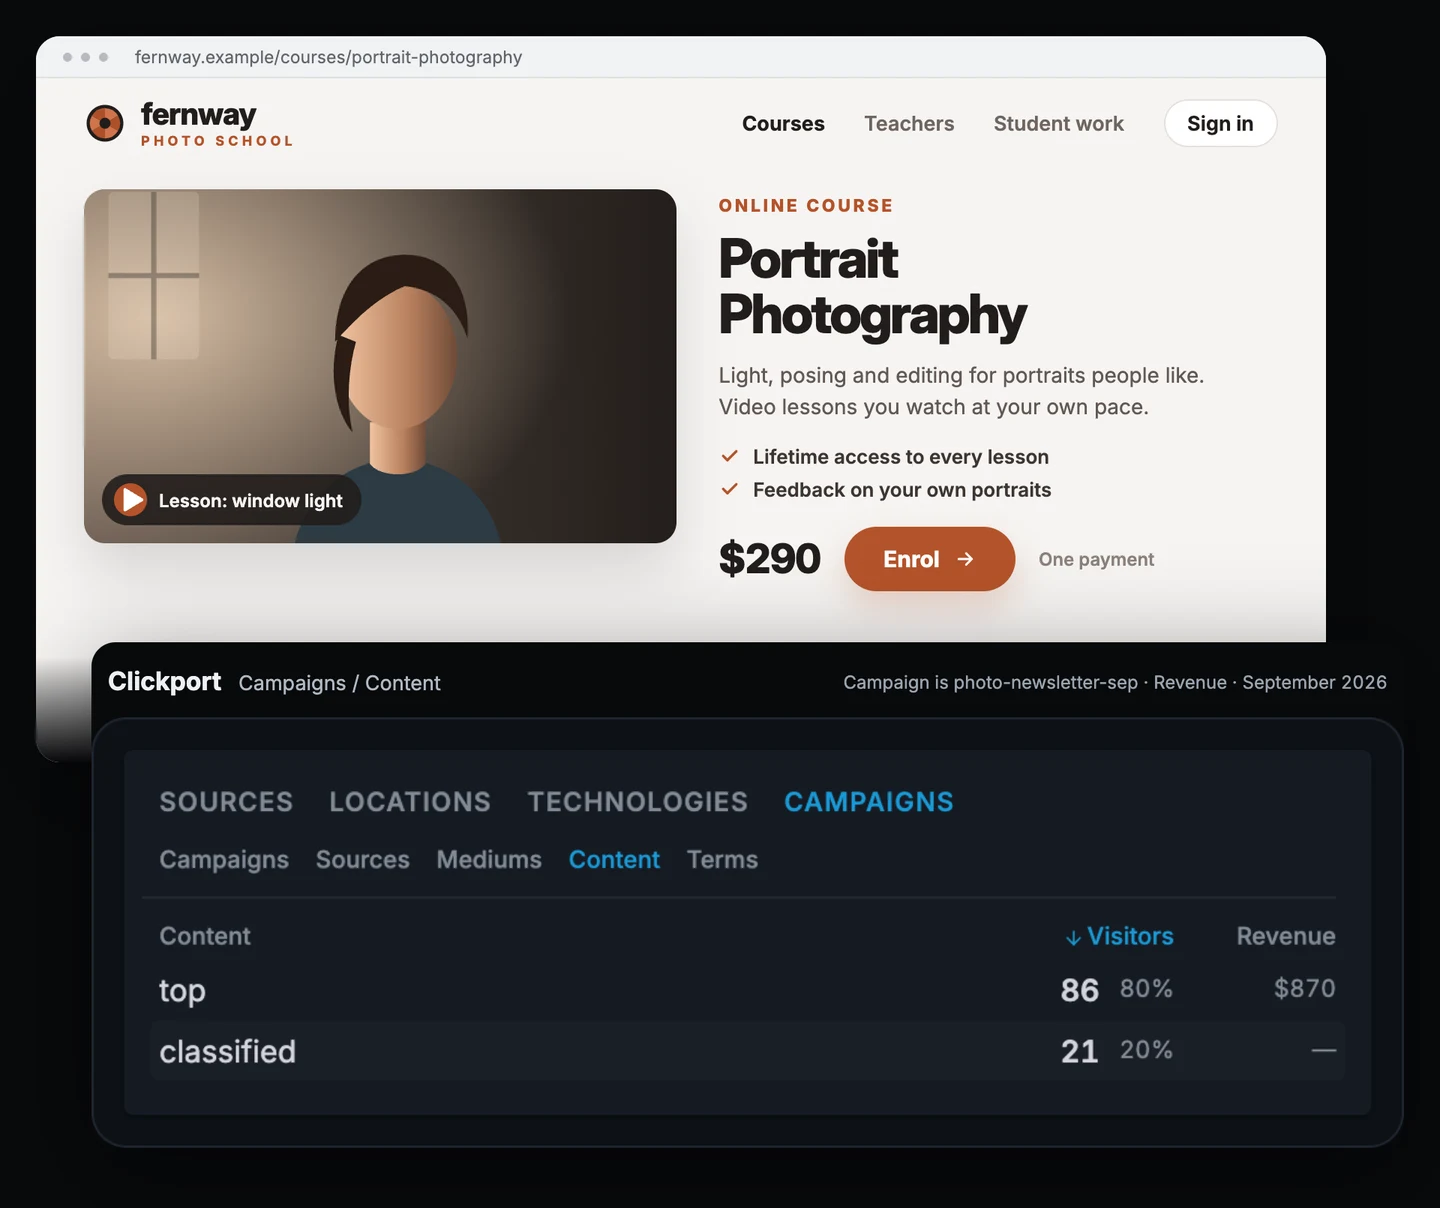The image size is (1440, 1208).
Task: Go to the Teachers page
Action: (909, 123)
